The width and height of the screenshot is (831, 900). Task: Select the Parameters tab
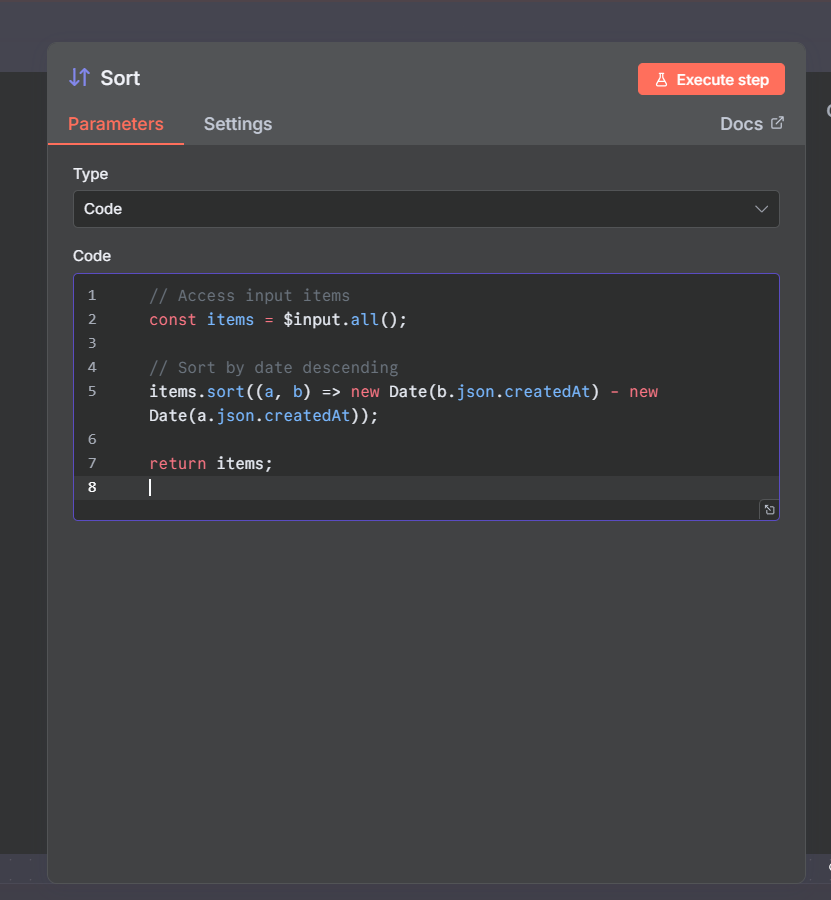pyautogui.click(x=115, y=124)
